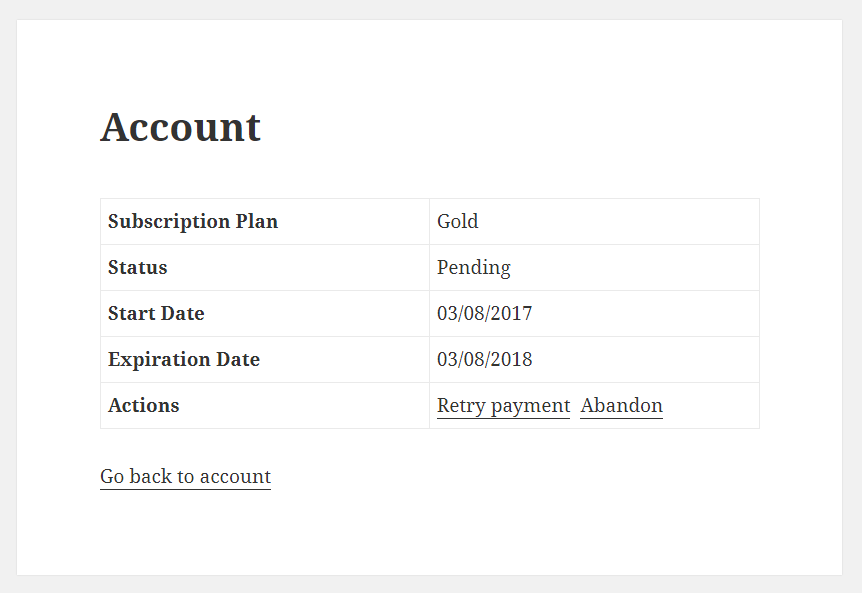Select the Actions row label
This screenshot has width=862, height=593.
pyautogui.click(x=143, y=406)
